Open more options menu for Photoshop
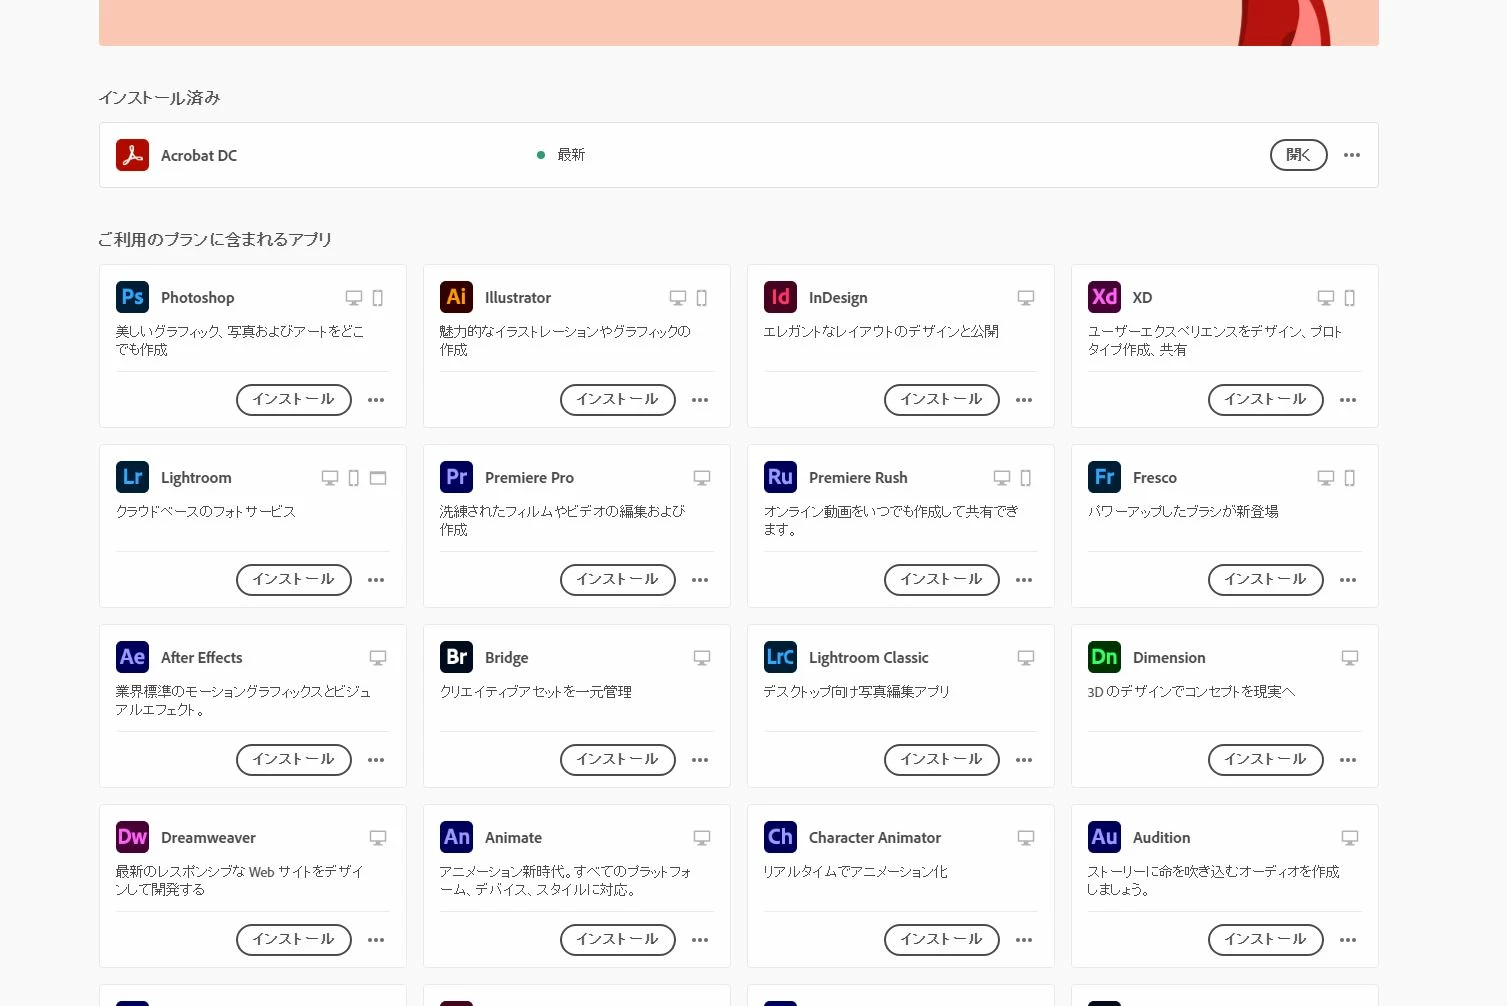1507x1006 pixels. [376, 400]
